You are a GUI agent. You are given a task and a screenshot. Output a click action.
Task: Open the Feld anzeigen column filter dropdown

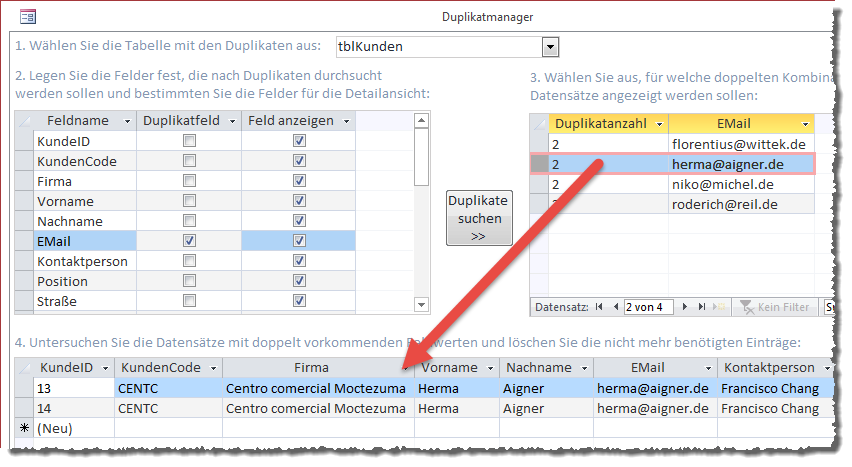pyautogui.click(x=346, y=121)
